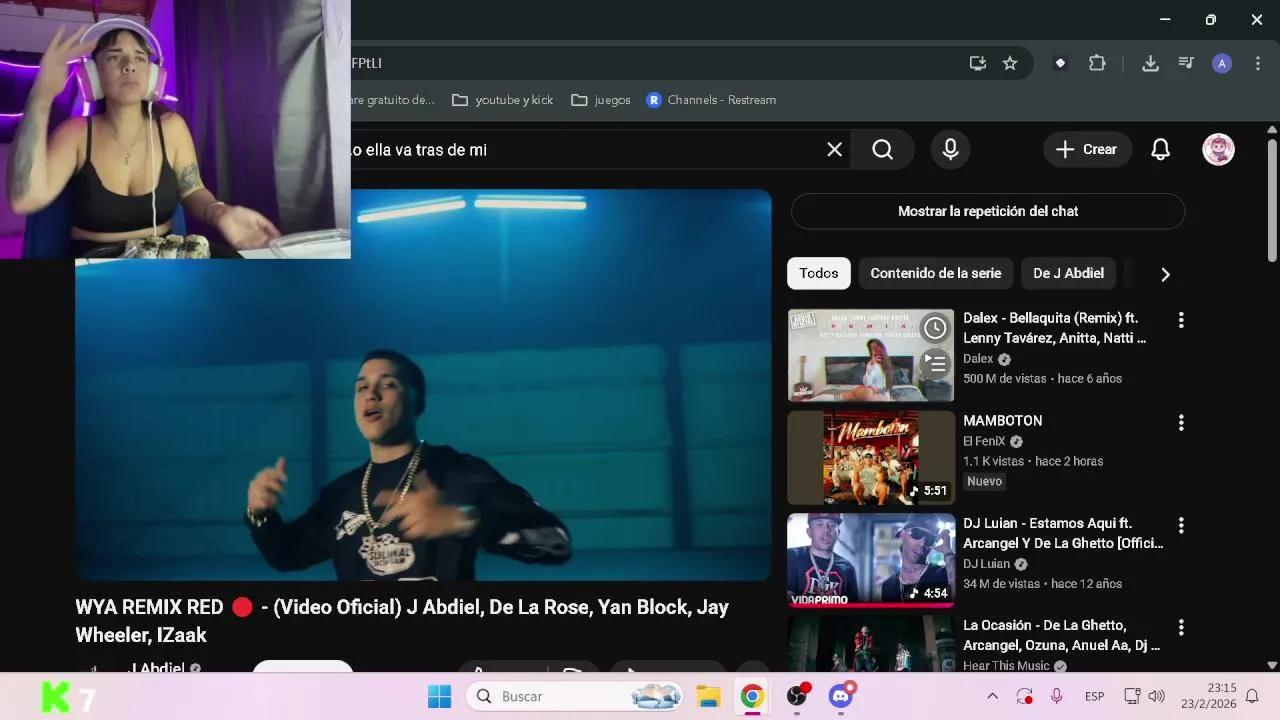Open the Chrome extensions puzzle icon

point(1097,63)
